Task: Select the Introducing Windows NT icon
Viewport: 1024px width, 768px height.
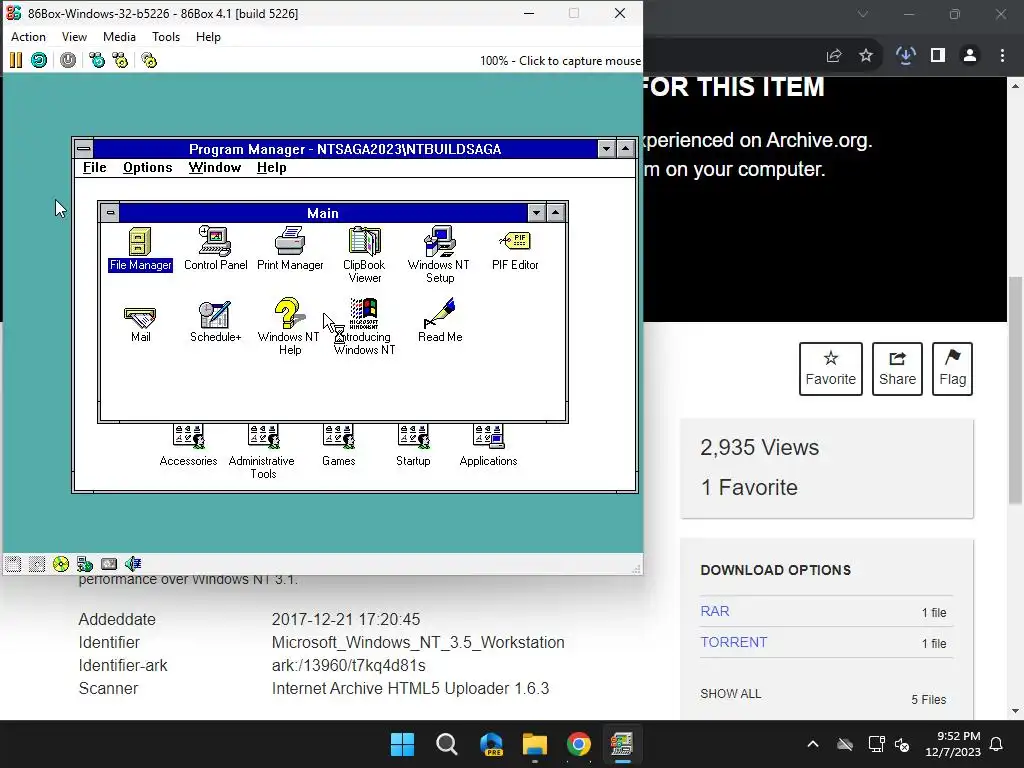Action: [x=364, y=327]
